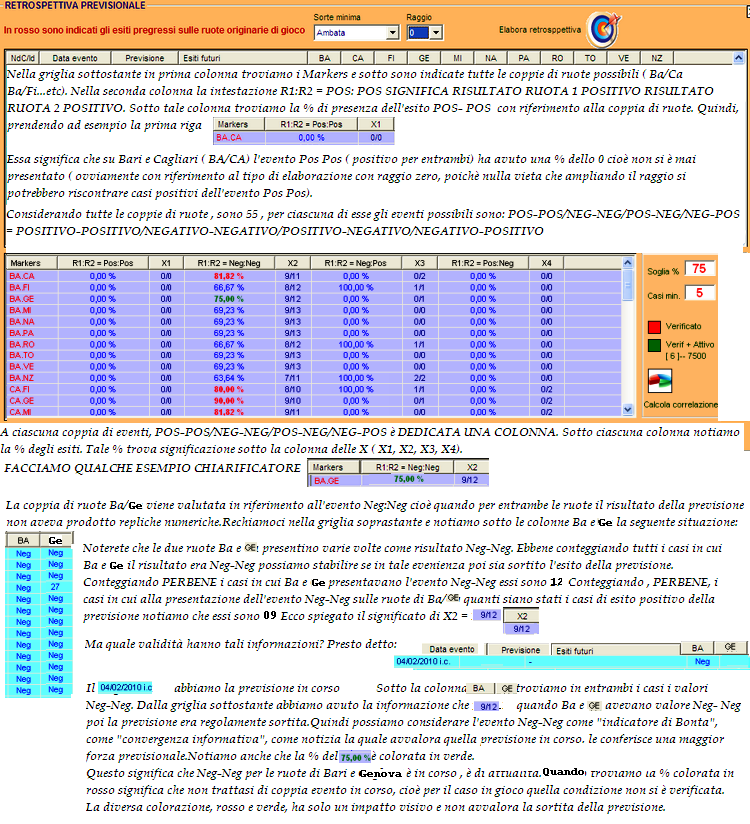The width and height of the screenshot is (750, 824).
Task: Click the R1:R2 = Pos:Neg column header
Action: pos(482,263)
